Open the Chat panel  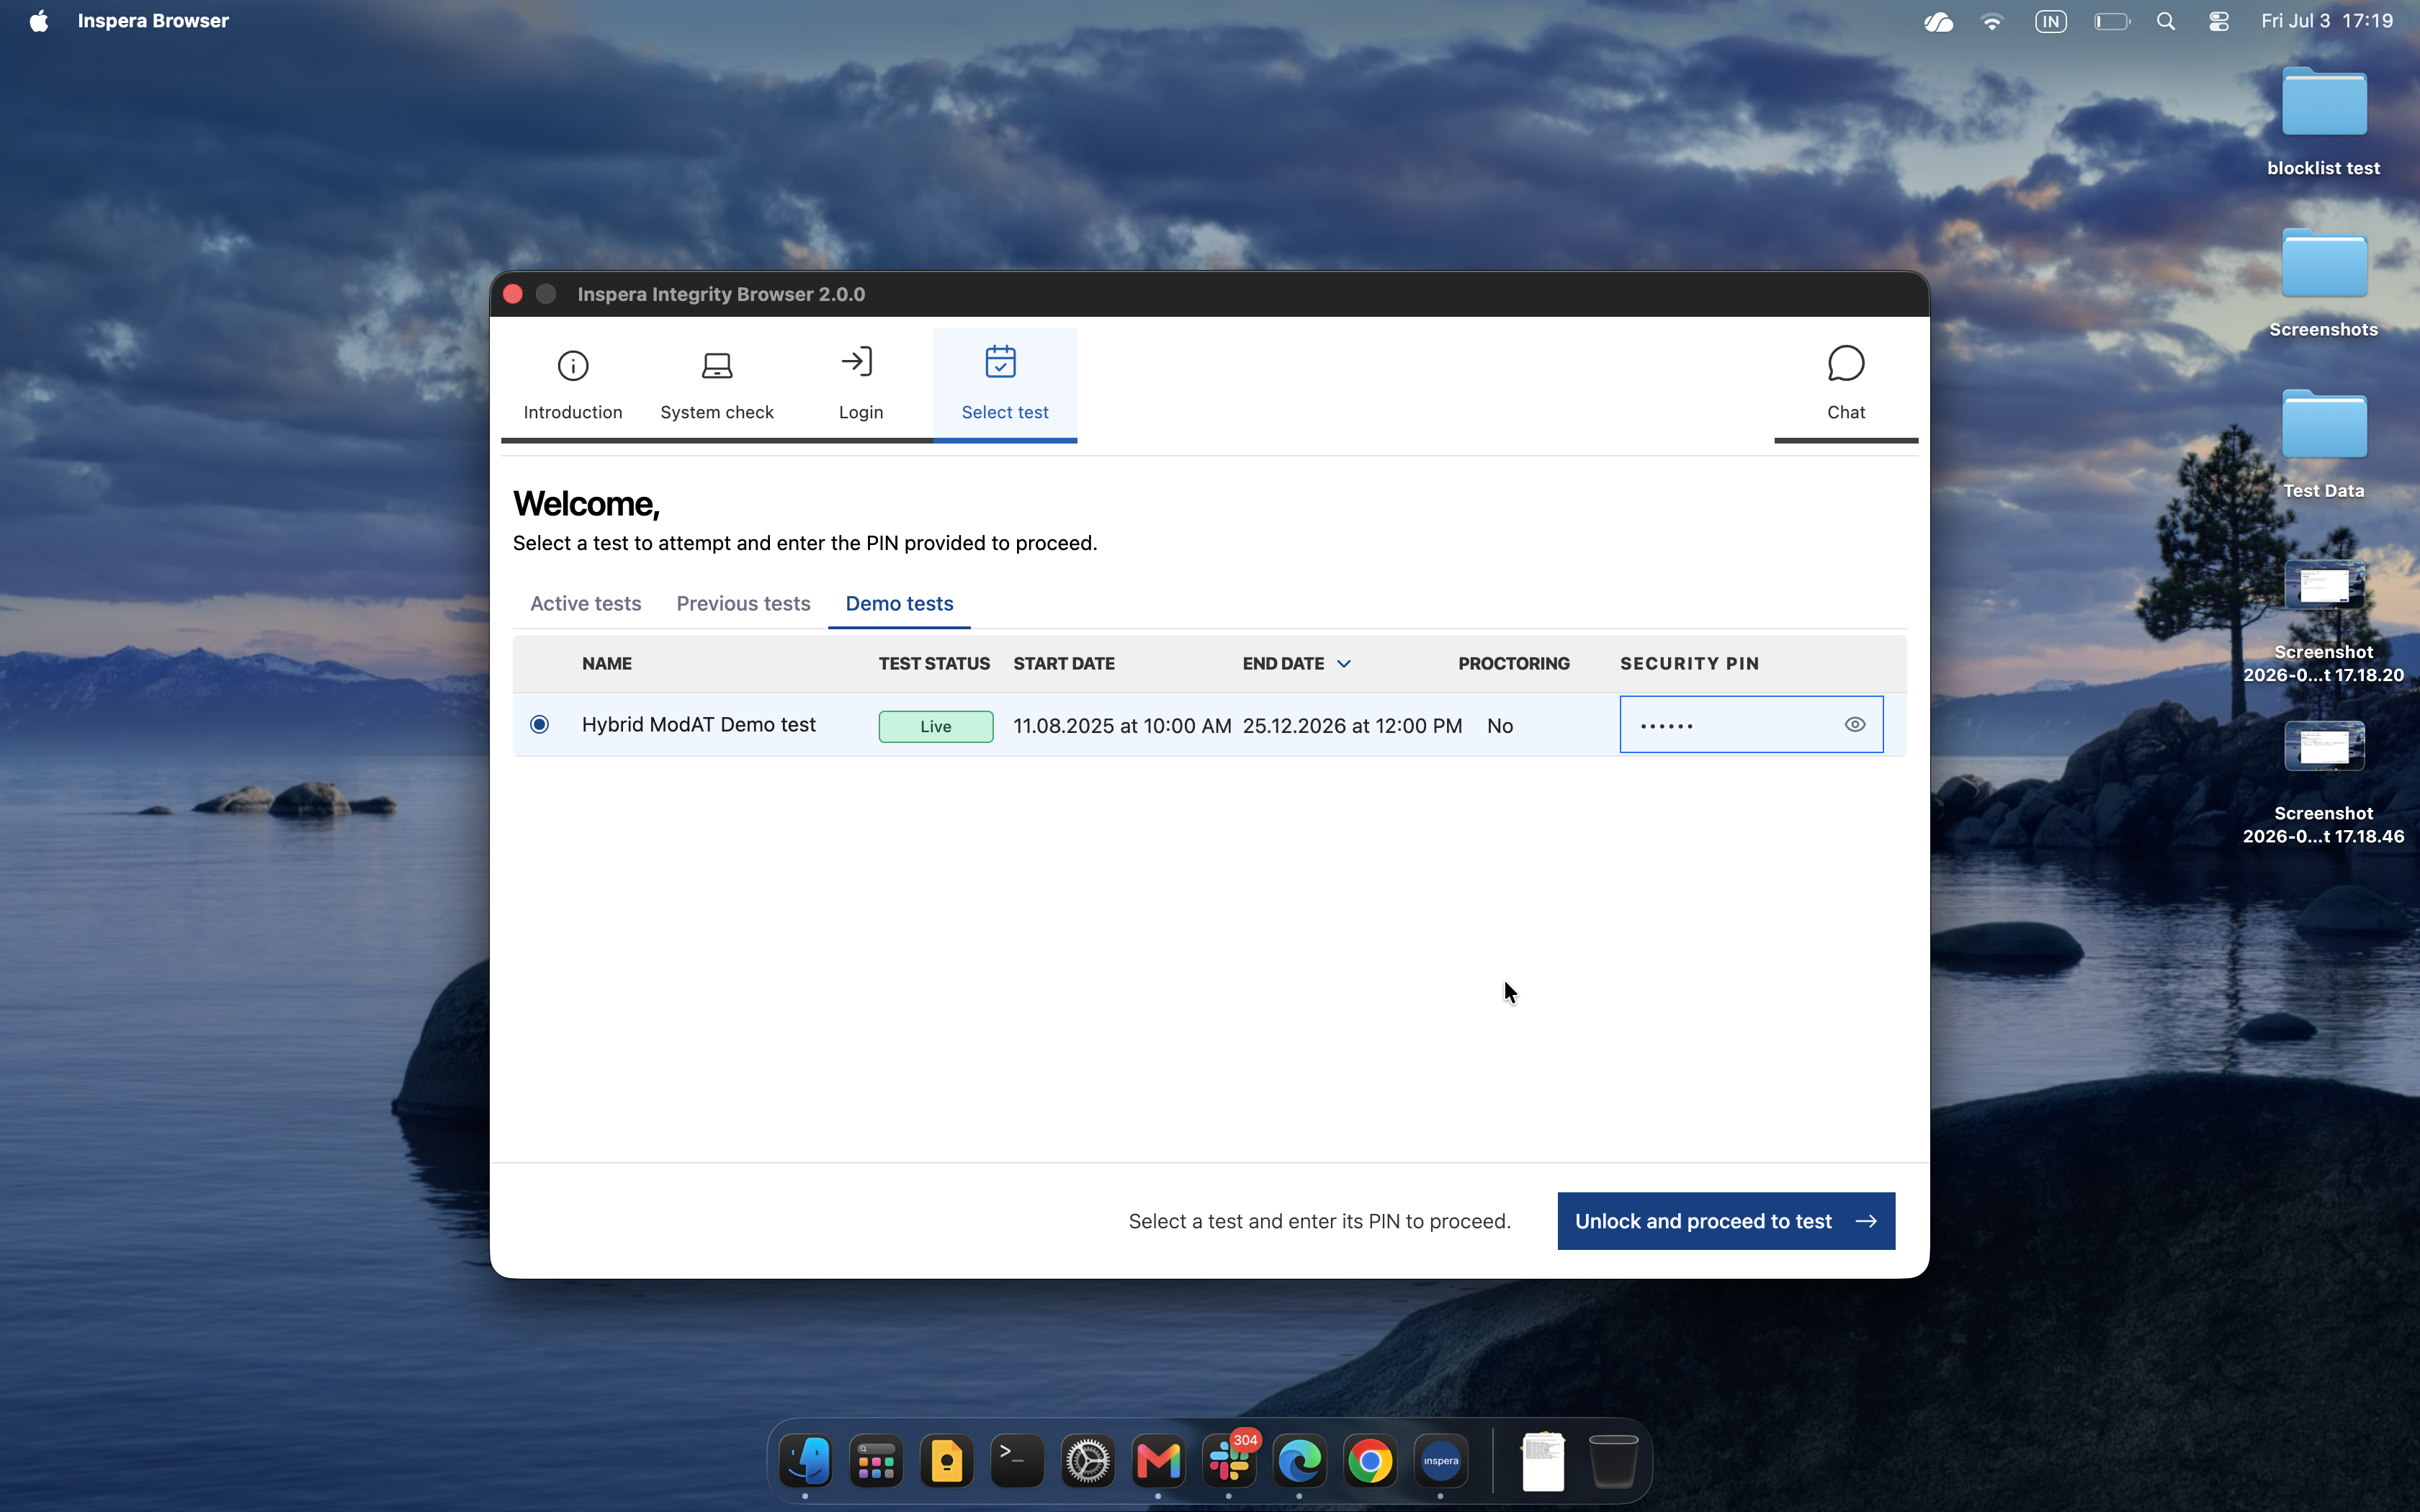1846,385
